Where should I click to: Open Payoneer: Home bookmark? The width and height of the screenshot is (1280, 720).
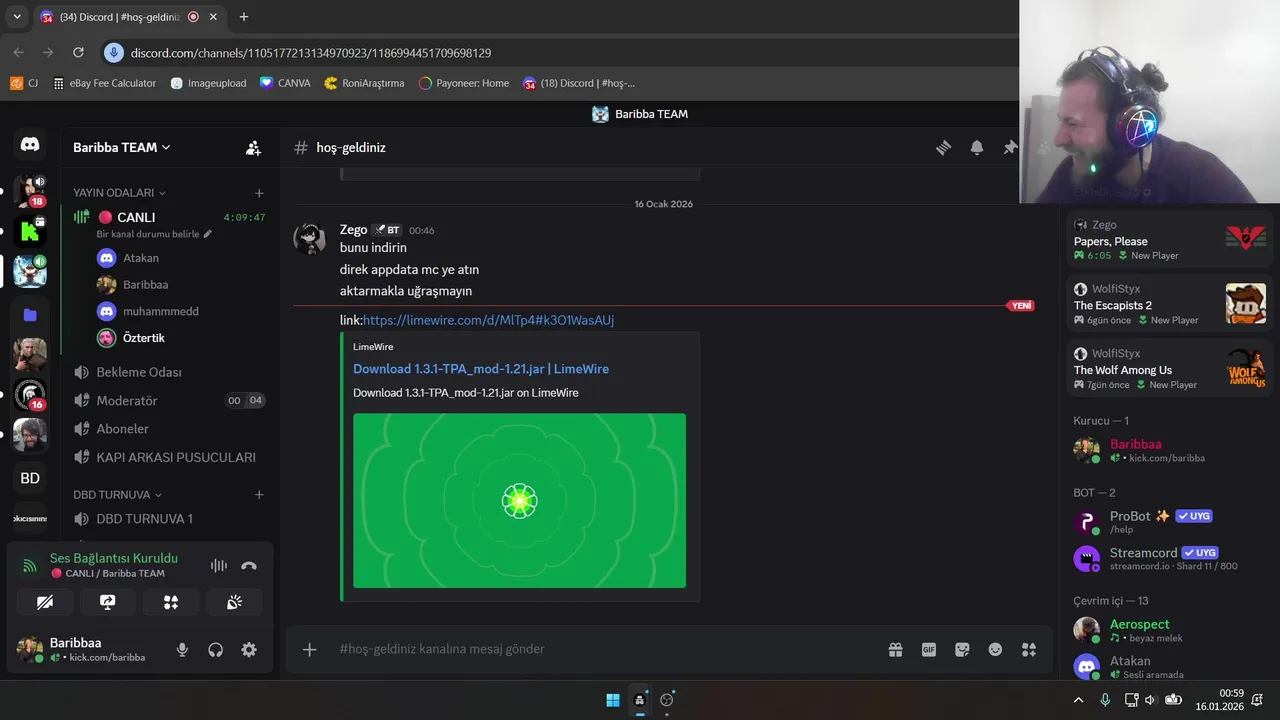click(x=464, y=83)
